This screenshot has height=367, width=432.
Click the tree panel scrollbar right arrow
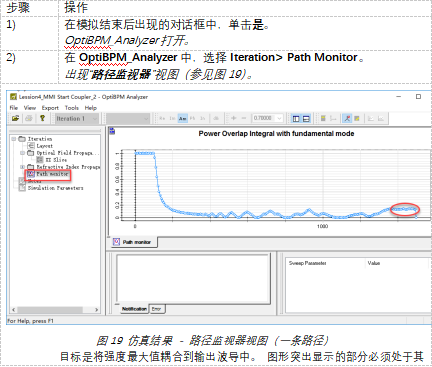click(x=96, y=310)
